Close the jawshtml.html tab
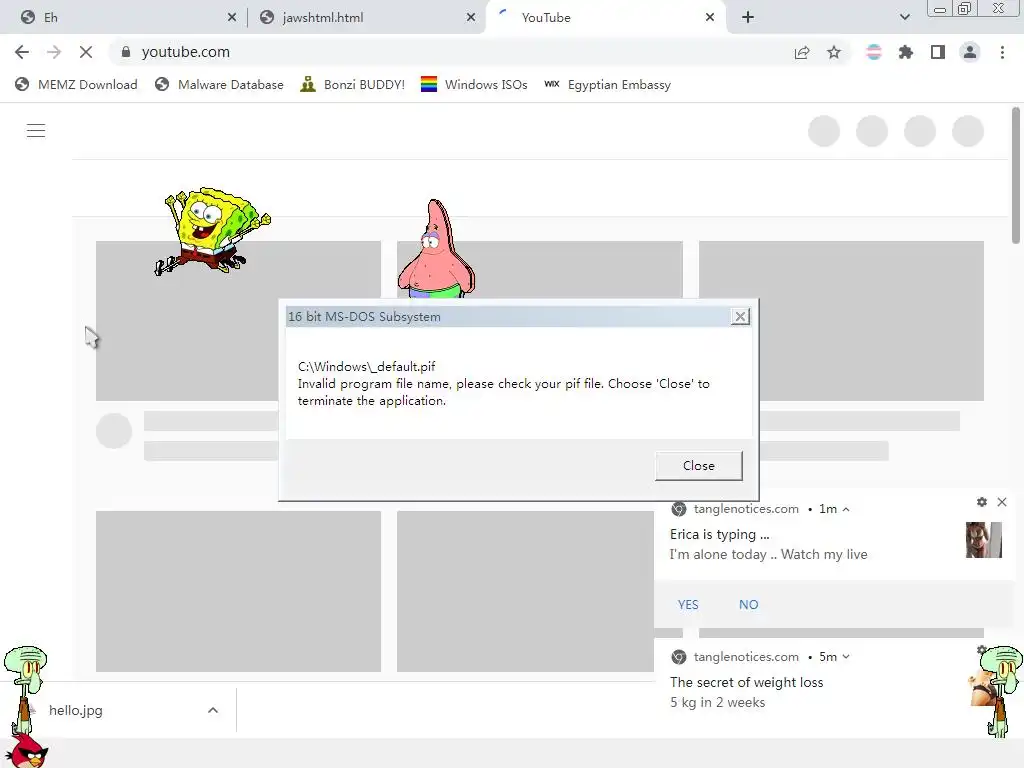This screenshot has width=1024, height=768. [471, 18]
